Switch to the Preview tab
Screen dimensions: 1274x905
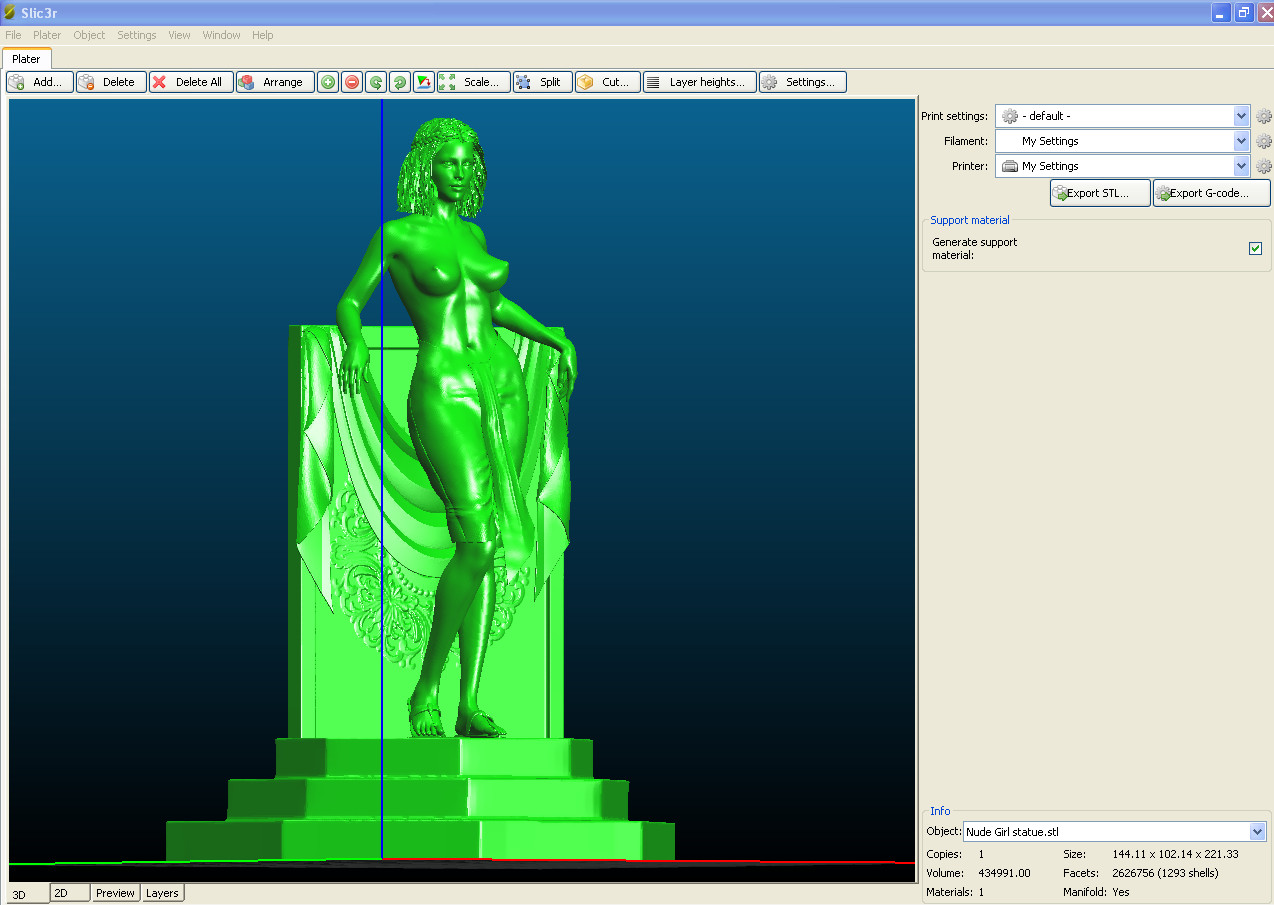pos(115,893)
